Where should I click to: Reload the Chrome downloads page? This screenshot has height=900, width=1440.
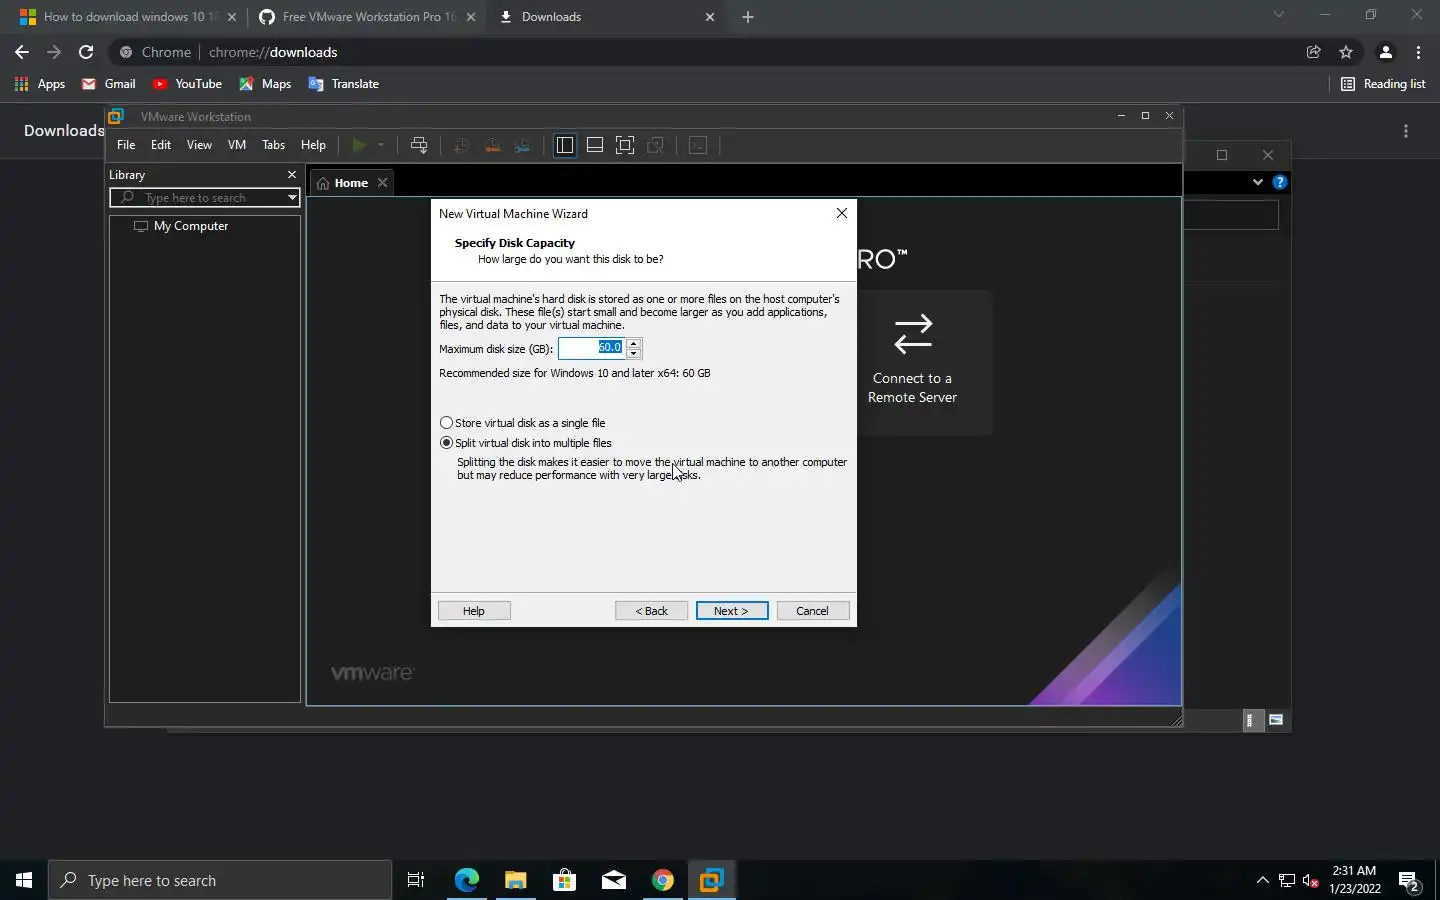(86, 52)
